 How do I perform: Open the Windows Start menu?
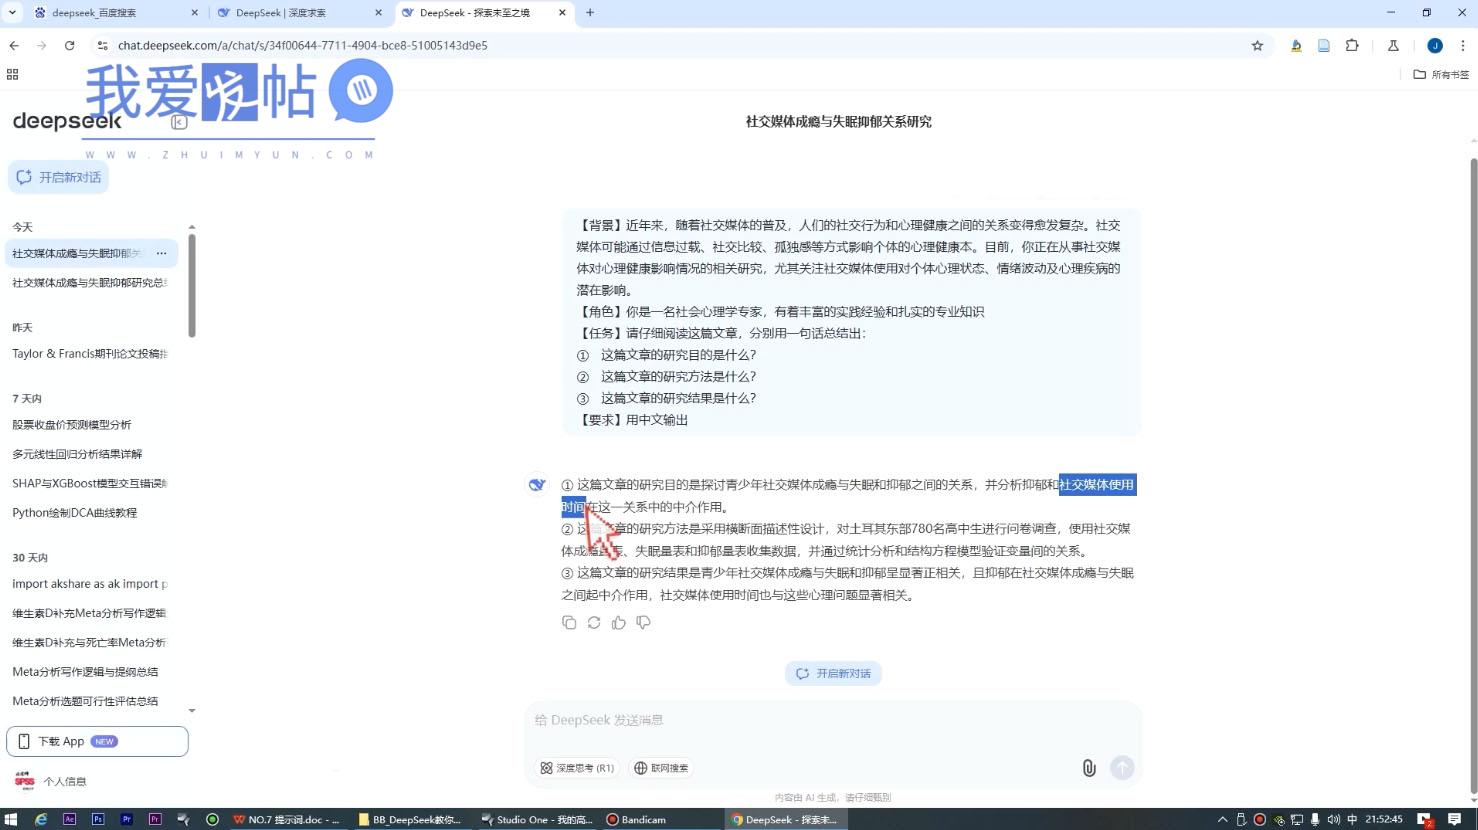pyautogui.click(x=11, y=819)
